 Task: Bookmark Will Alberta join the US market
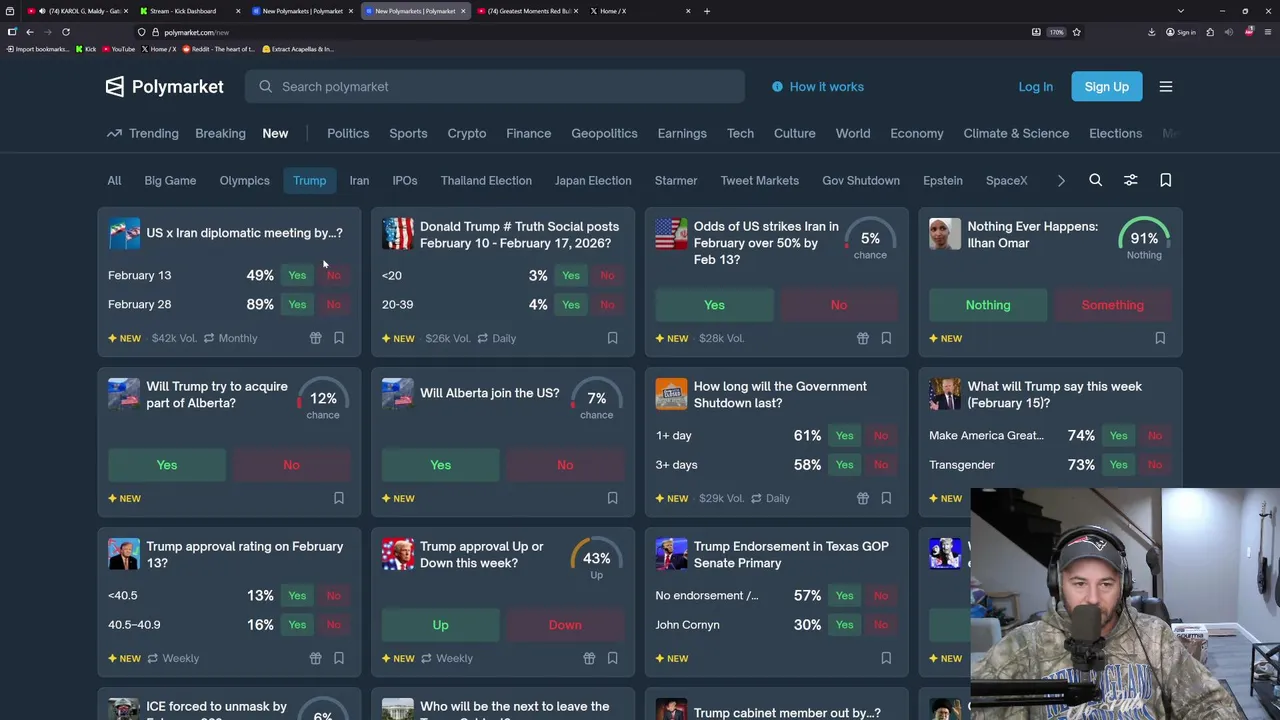tap(613, 498)
